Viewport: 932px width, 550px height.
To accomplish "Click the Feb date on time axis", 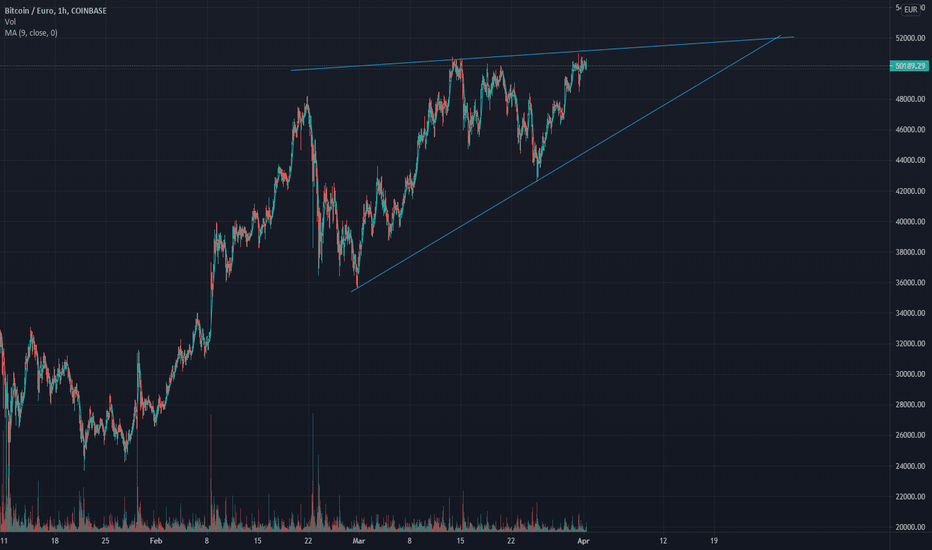I will pos(156,541).
